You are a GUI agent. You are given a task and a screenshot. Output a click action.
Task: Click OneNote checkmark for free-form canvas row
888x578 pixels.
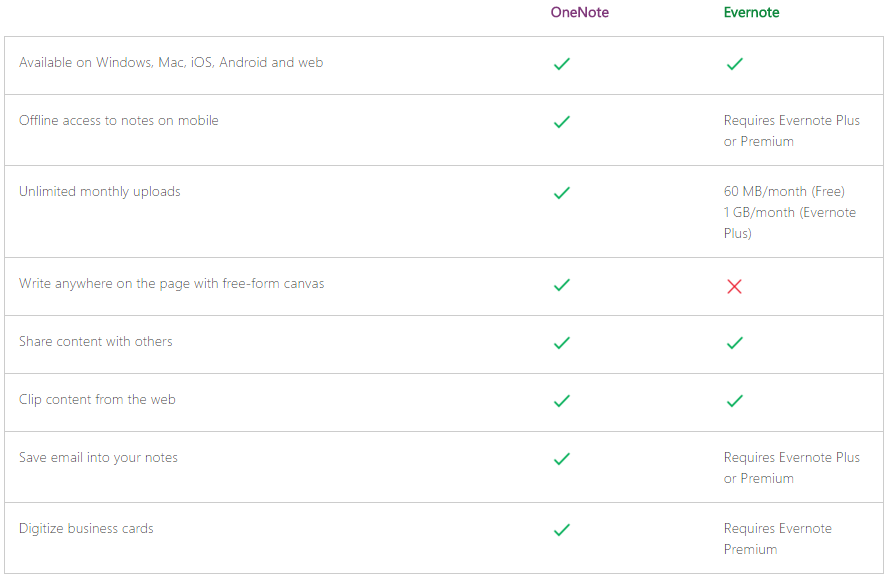click(x=562, y=285)
